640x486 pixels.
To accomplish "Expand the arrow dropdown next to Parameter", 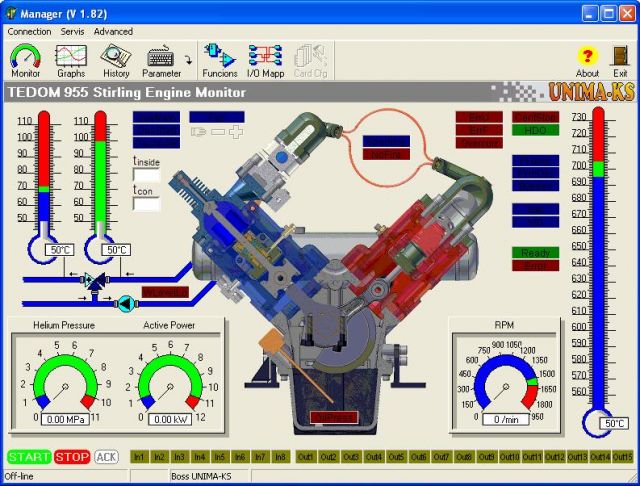I will (189, 61).
